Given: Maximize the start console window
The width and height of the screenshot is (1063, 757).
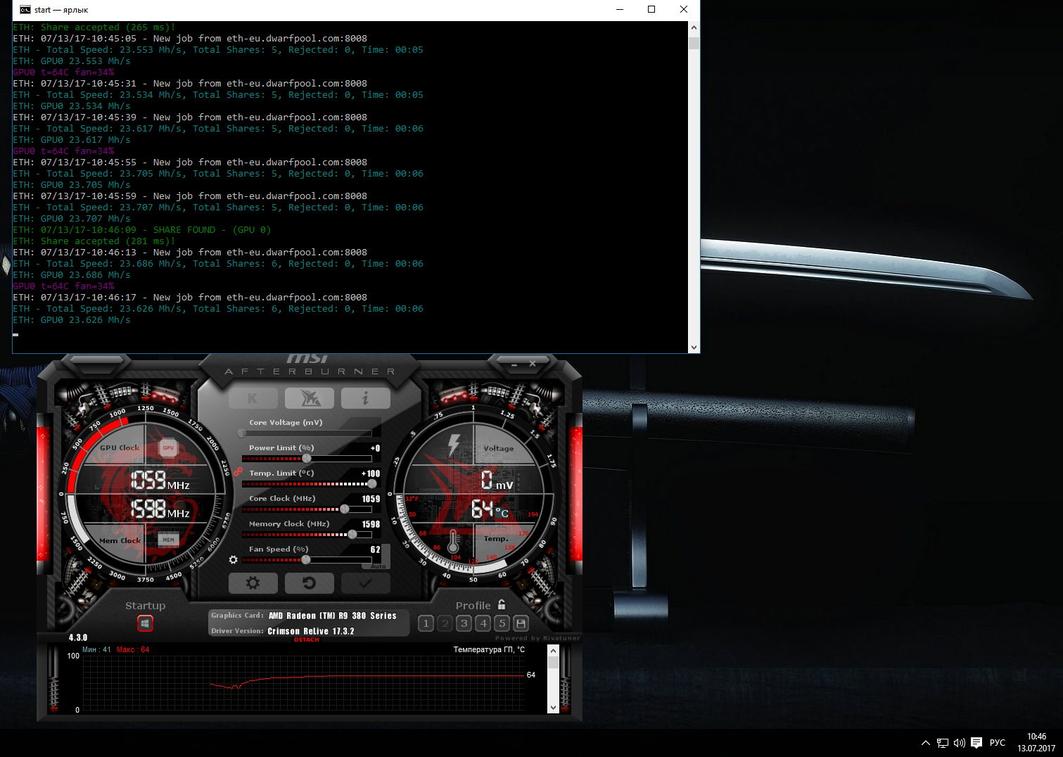Looking at the screenshot, I should click(x=651, y=9).
